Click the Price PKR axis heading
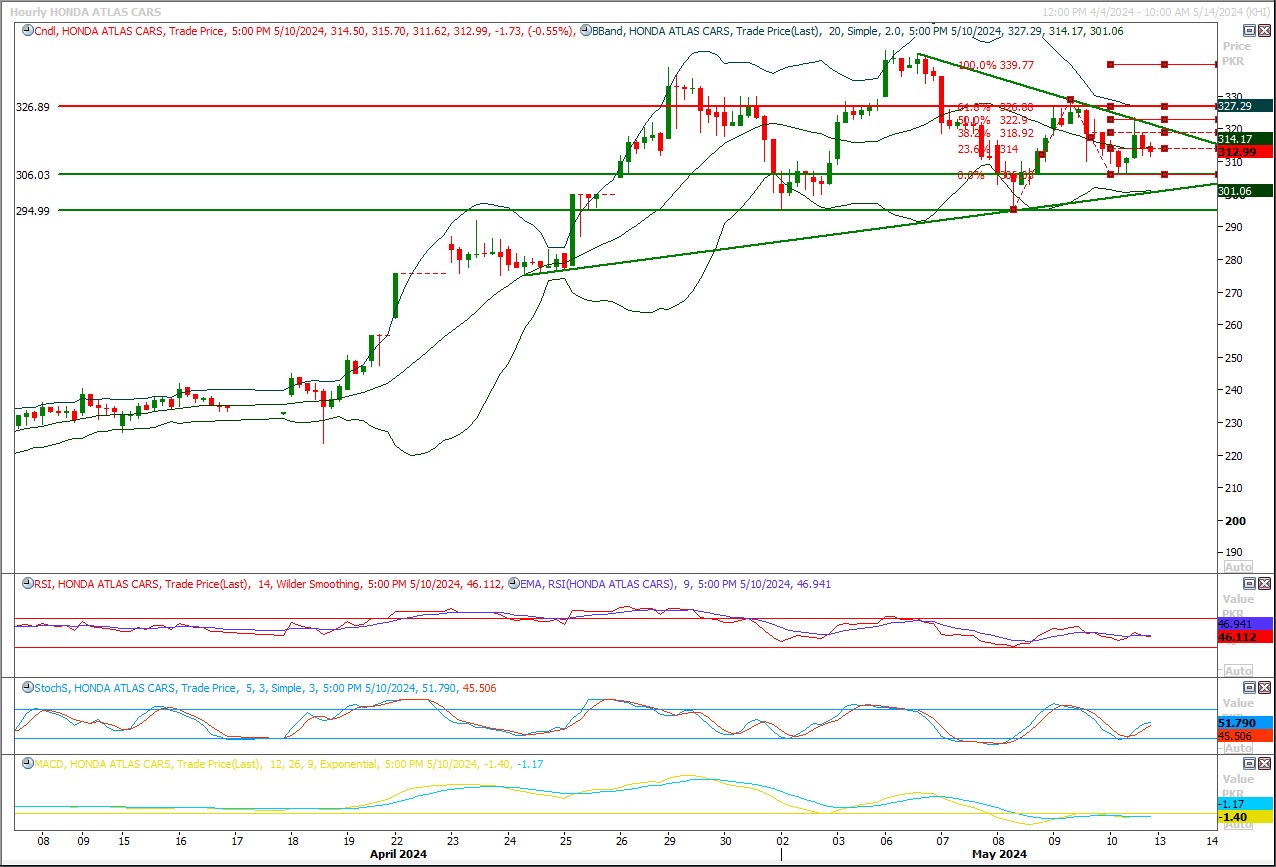This screenshot has height=867, width=1276. click(x=1237, y=53)
